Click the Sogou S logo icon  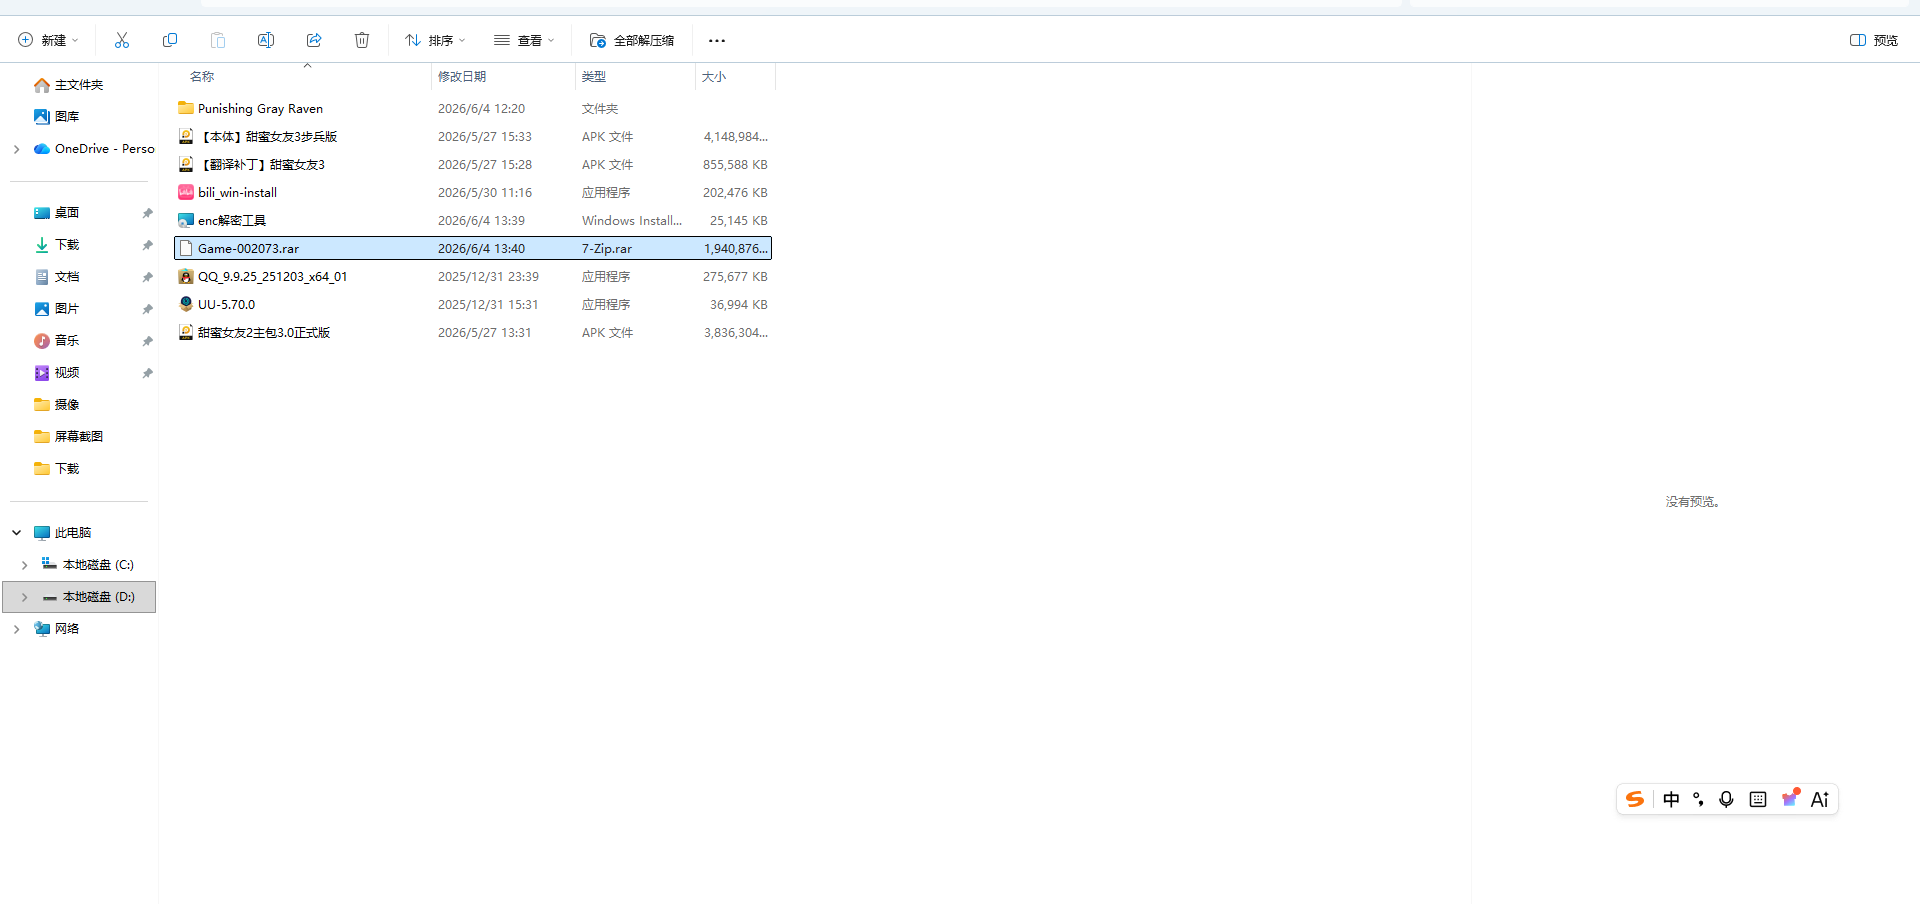pos(1635,799)
